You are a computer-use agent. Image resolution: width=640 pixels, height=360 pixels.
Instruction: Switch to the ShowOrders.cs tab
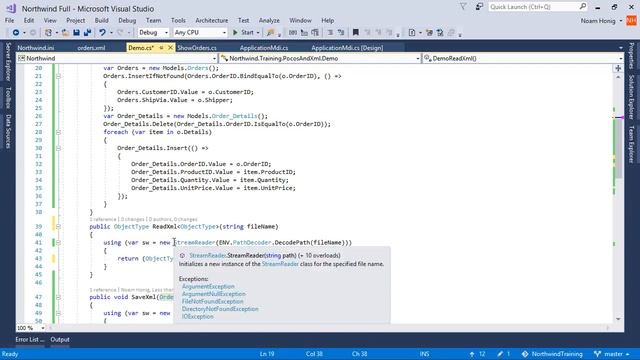click(197, 48)
